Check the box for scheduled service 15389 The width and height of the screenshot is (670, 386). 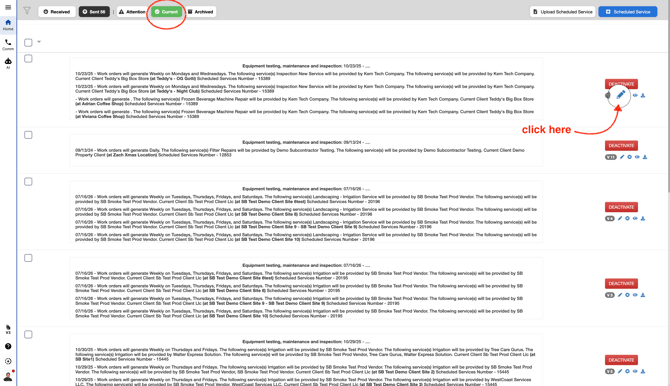28,59
